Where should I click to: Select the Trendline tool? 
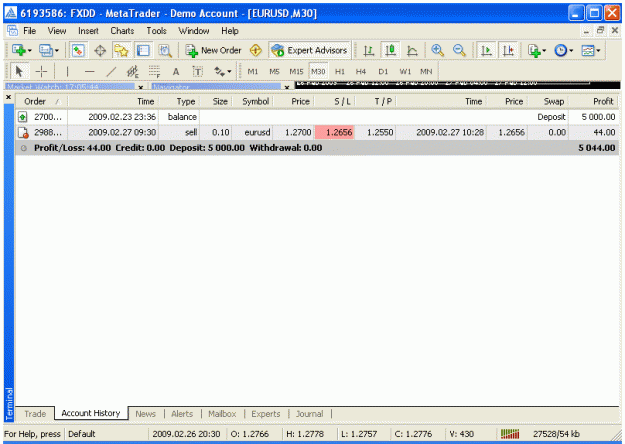(x=111, y=72)
